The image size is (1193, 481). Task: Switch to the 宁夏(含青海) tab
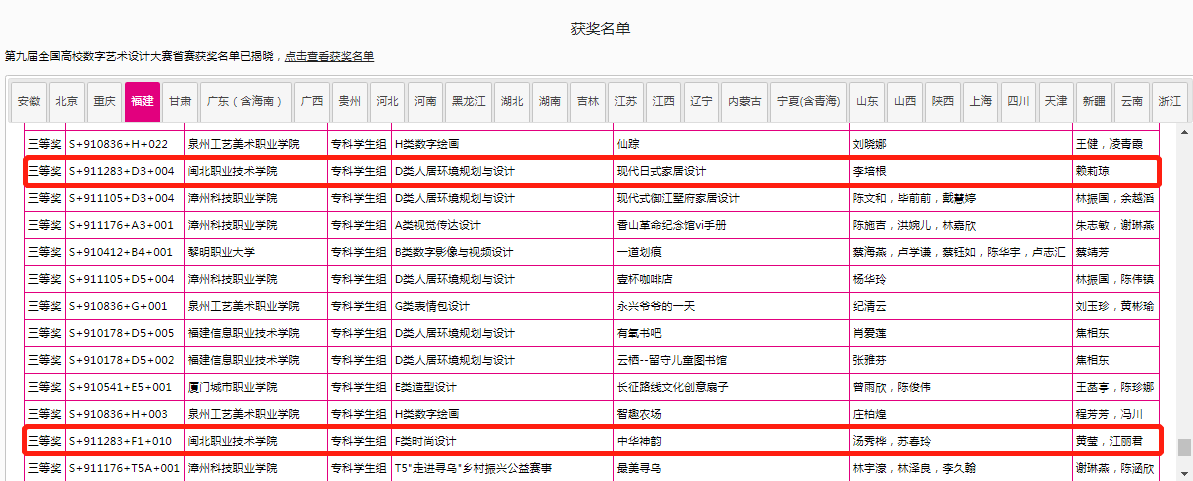click(808, 101)
